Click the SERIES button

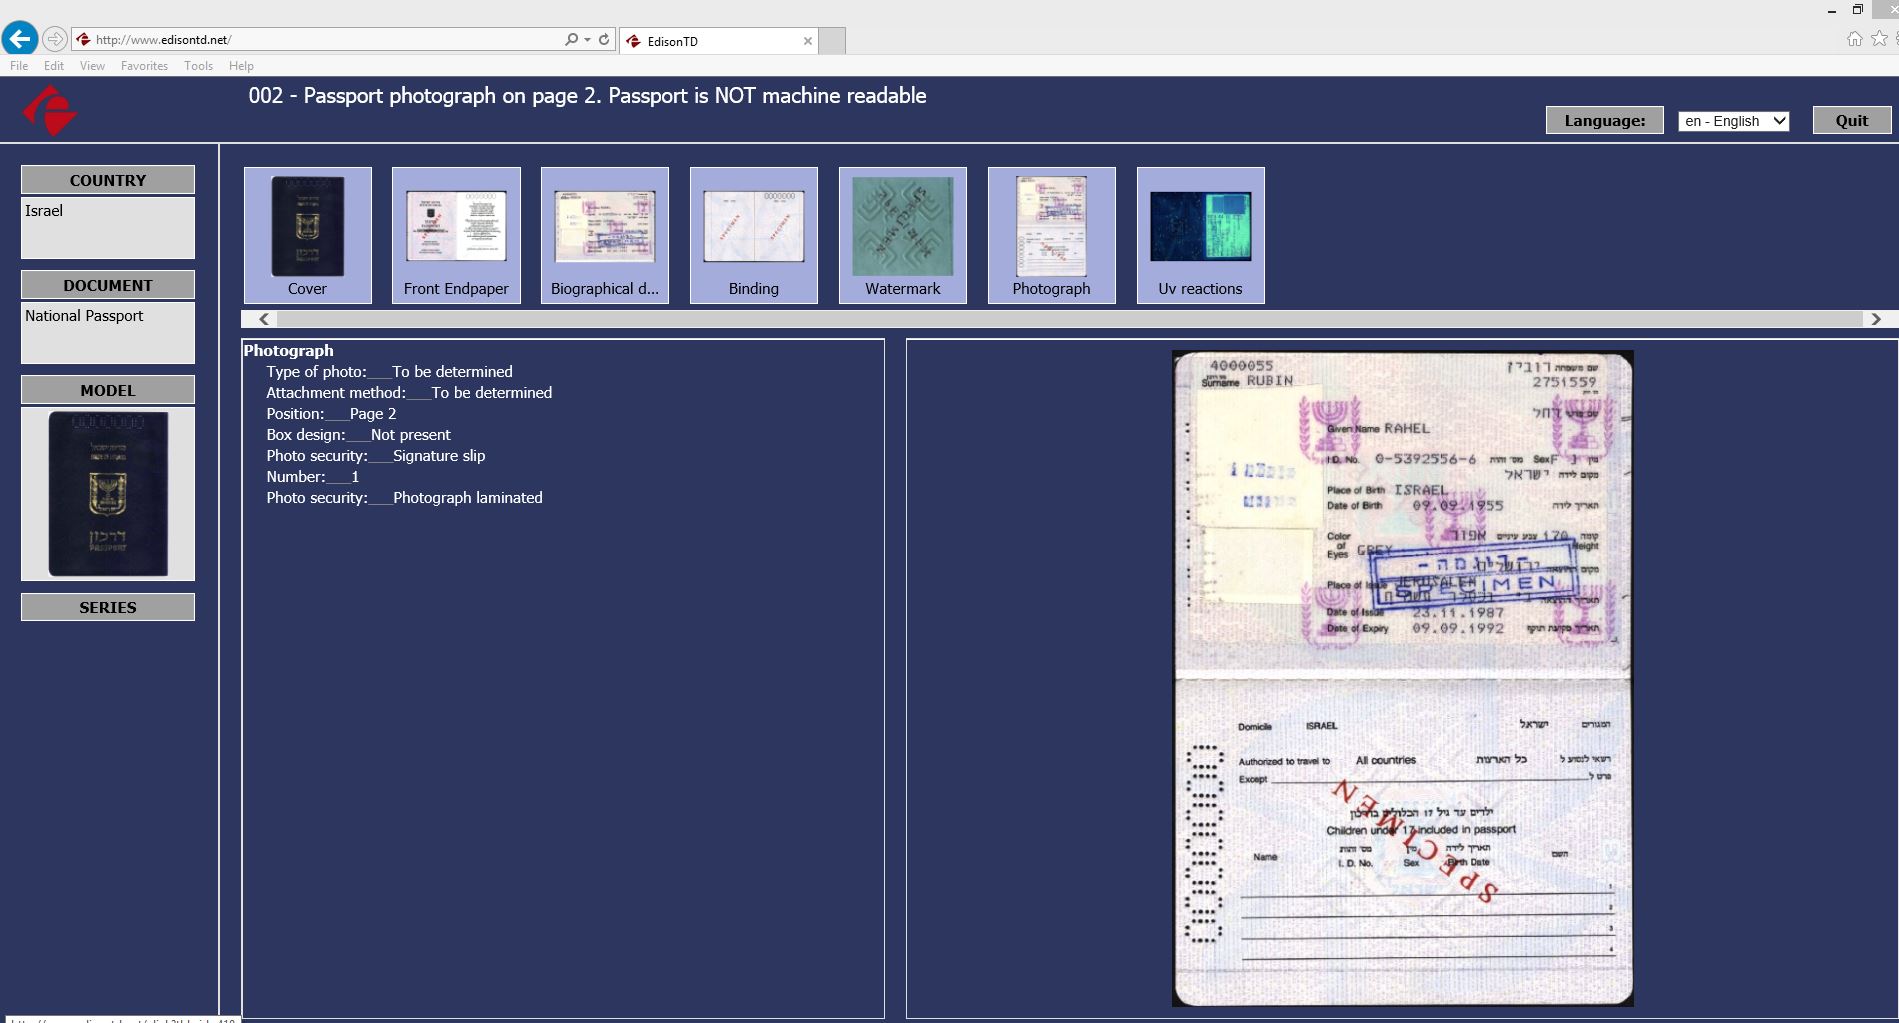tap(108, 607)
